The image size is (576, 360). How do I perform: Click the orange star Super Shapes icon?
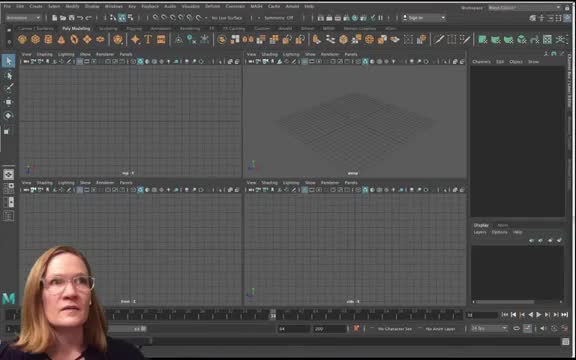click(x=135, y=39)
